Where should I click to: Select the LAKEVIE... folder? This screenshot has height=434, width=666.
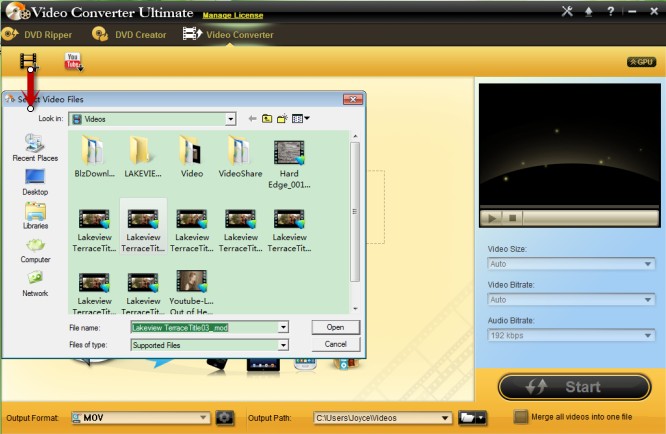(143, 156)
